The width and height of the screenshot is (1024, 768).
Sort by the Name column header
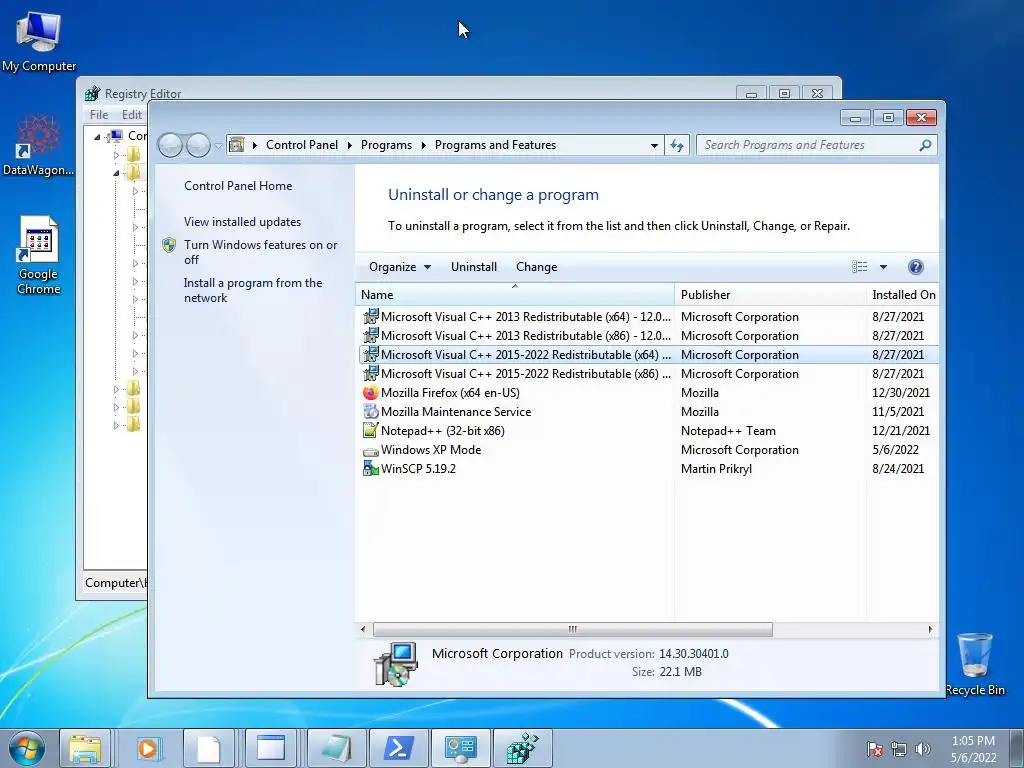pos(515,295)
